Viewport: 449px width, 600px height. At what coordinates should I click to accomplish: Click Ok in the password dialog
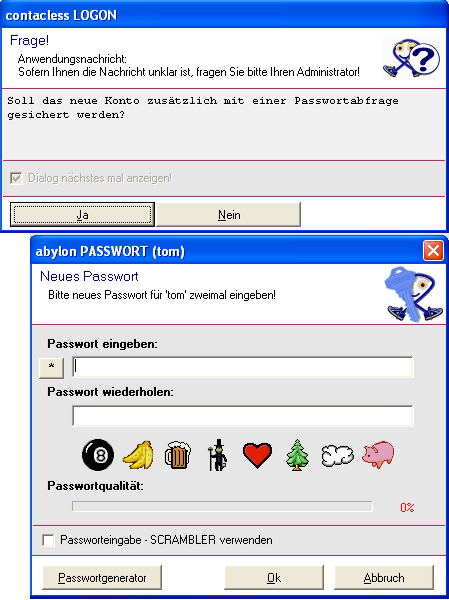tap(274, 577)
